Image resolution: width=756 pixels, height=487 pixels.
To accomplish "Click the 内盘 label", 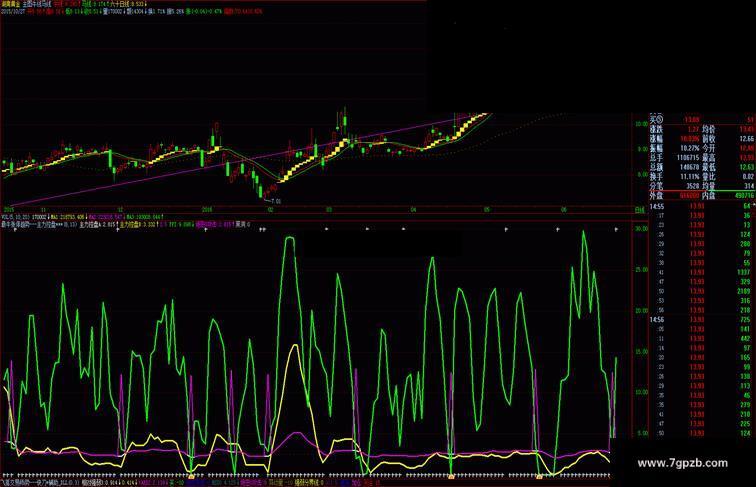I will click(709, 195).
